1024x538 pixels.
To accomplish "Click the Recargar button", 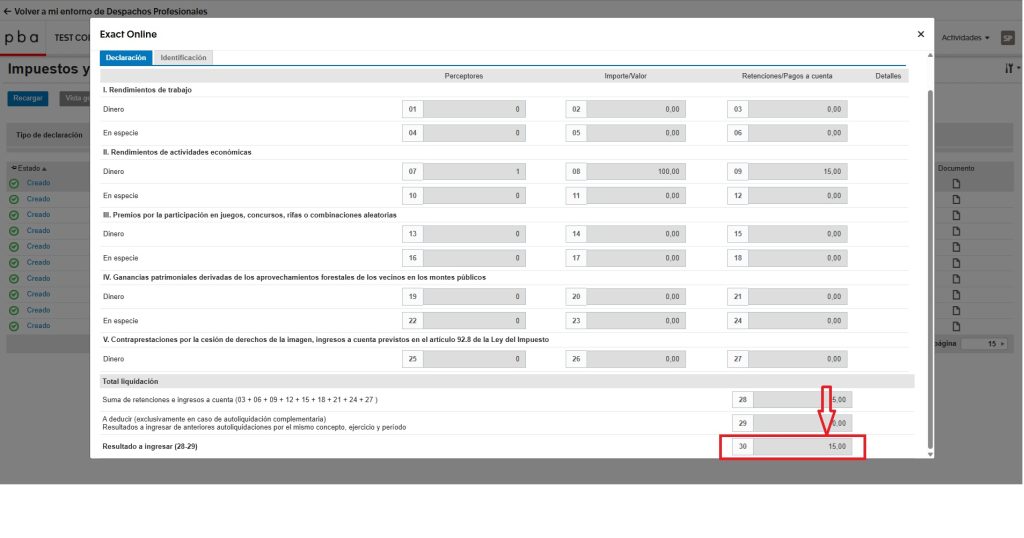I will [28, 99].
